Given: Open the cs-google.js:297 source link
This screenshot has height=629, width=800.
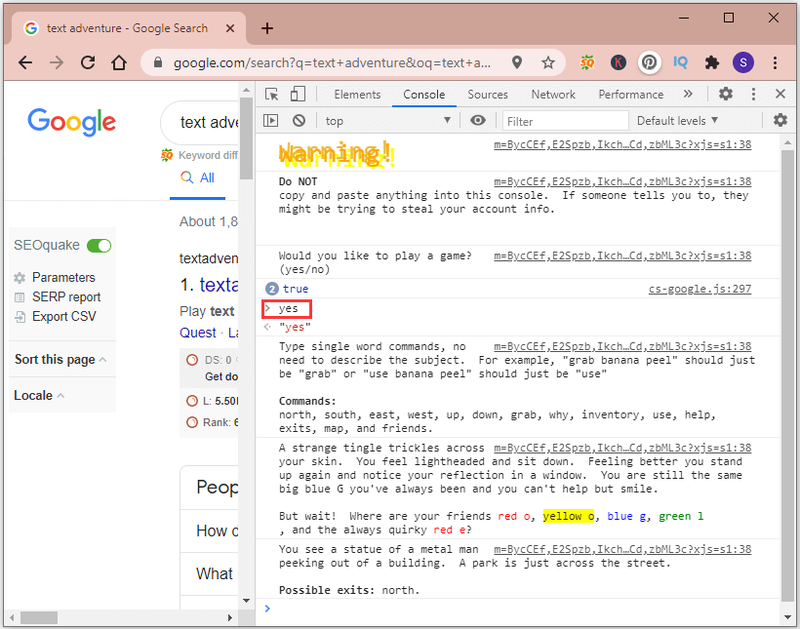Looking at the screenshot, I should 699,289.
